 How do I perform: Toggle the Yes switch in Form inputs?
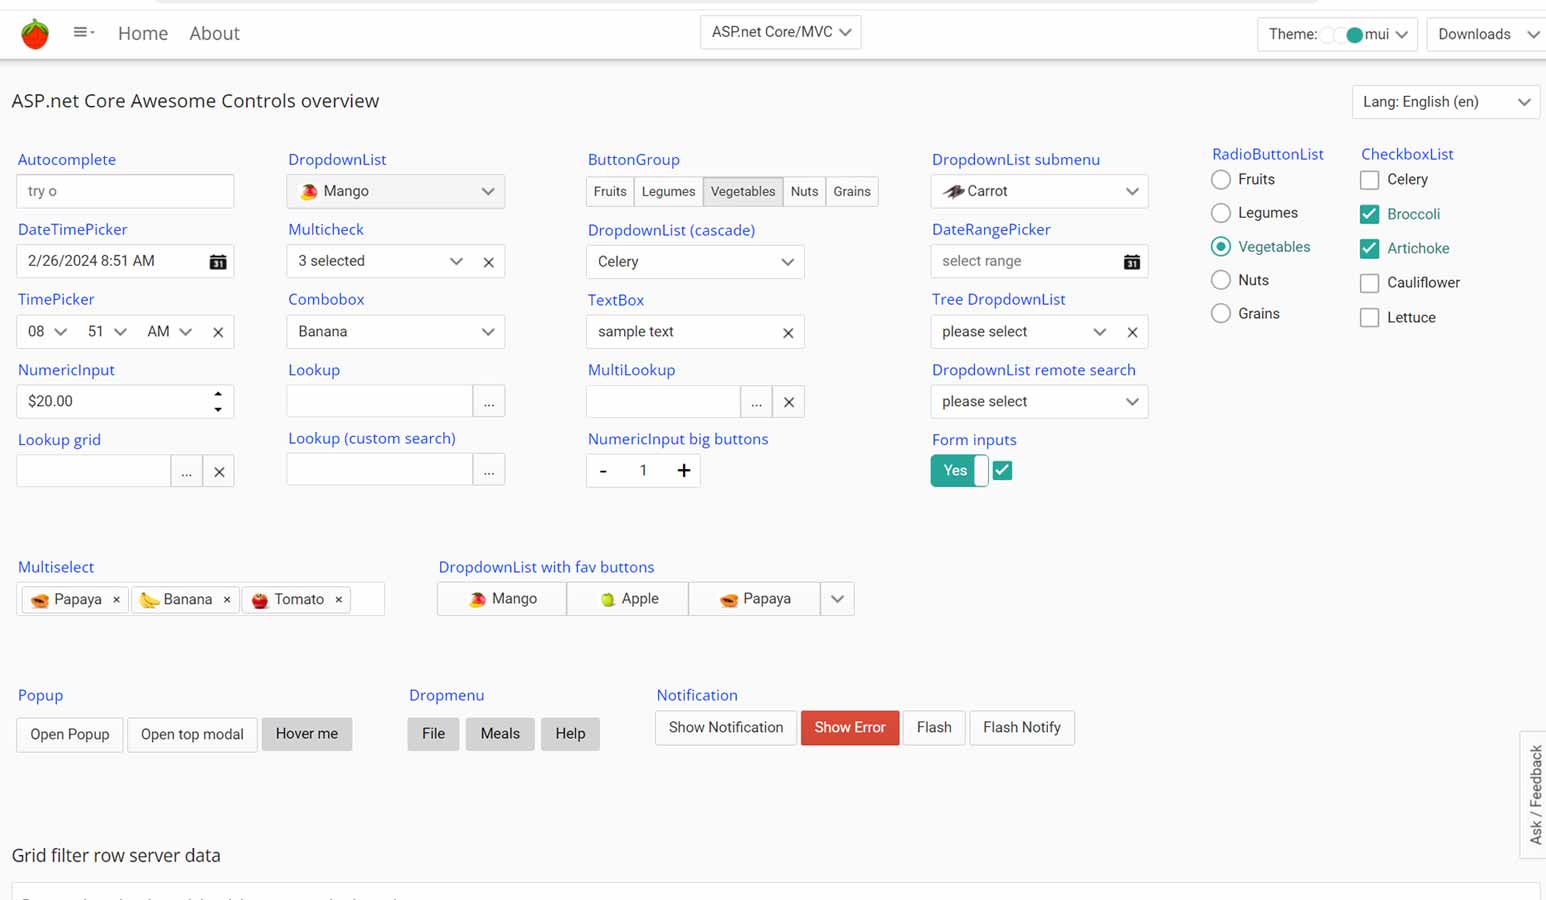[958, 471]
